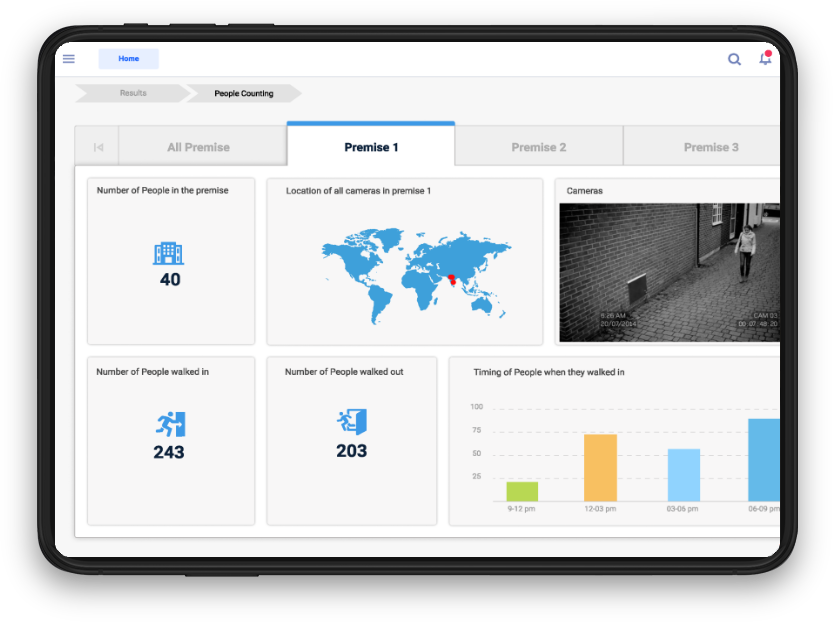Open the notifications bell

pos(765,58)
